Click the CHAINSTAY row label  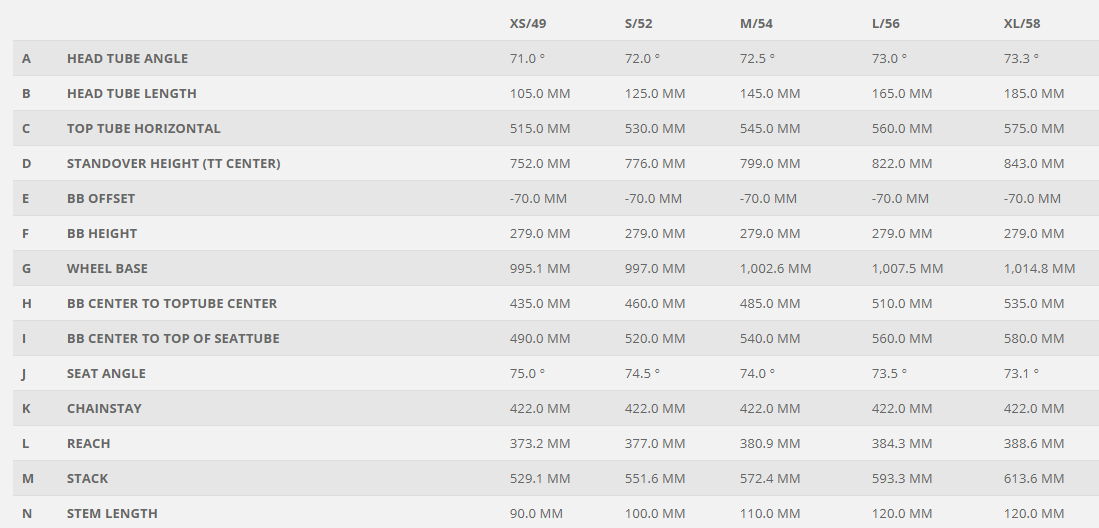pos(104,408)
